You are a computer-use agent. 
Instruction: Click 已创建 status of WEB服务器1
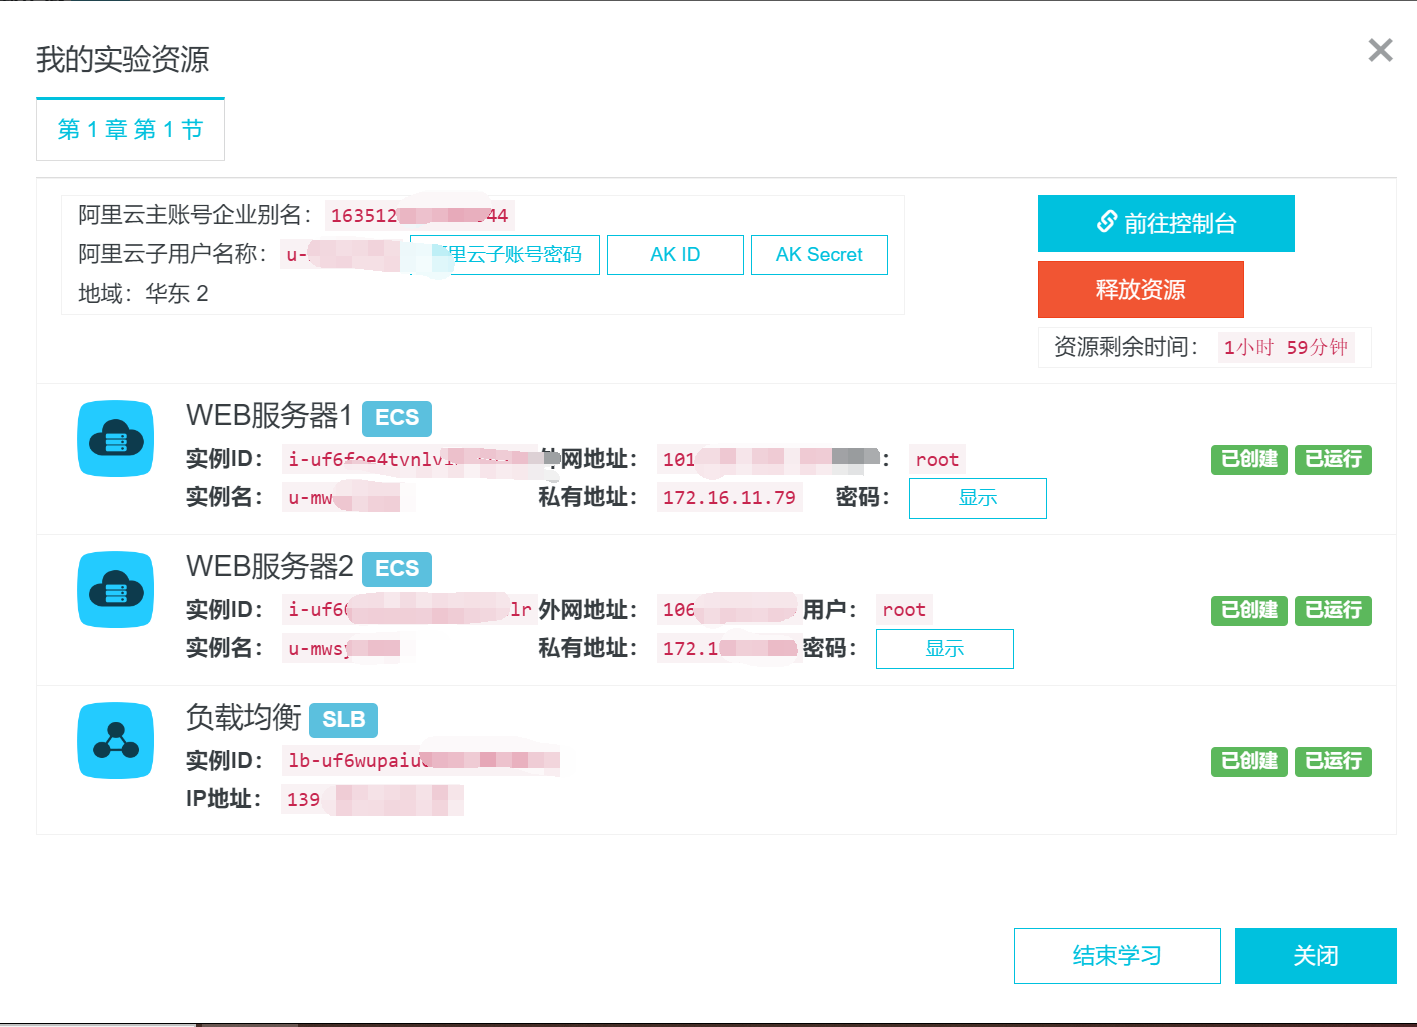click(x=1250, y=459)
